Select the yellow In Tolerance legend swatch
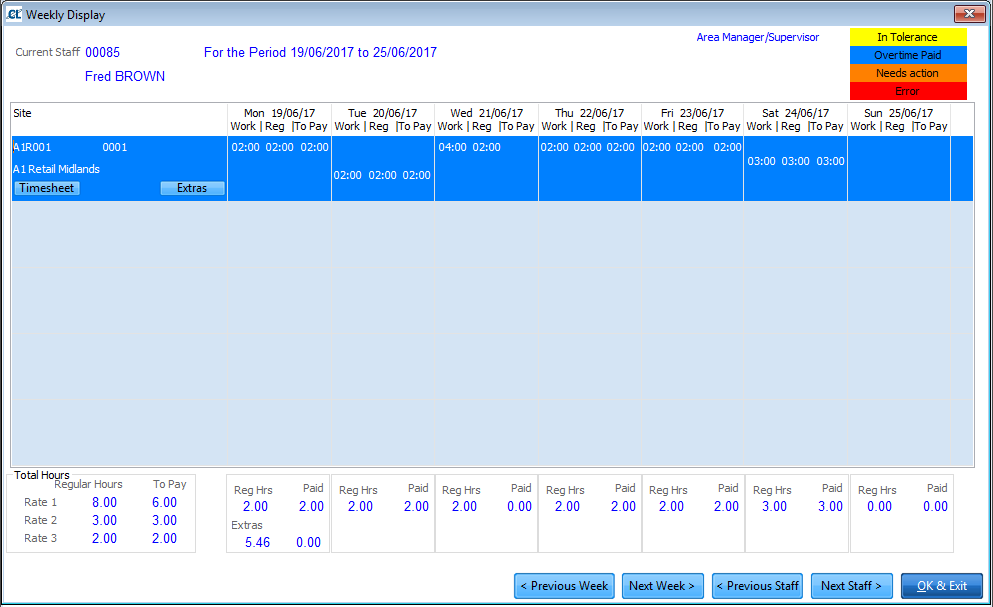This screenshot has width=993, height=607. tap(908, 36)
